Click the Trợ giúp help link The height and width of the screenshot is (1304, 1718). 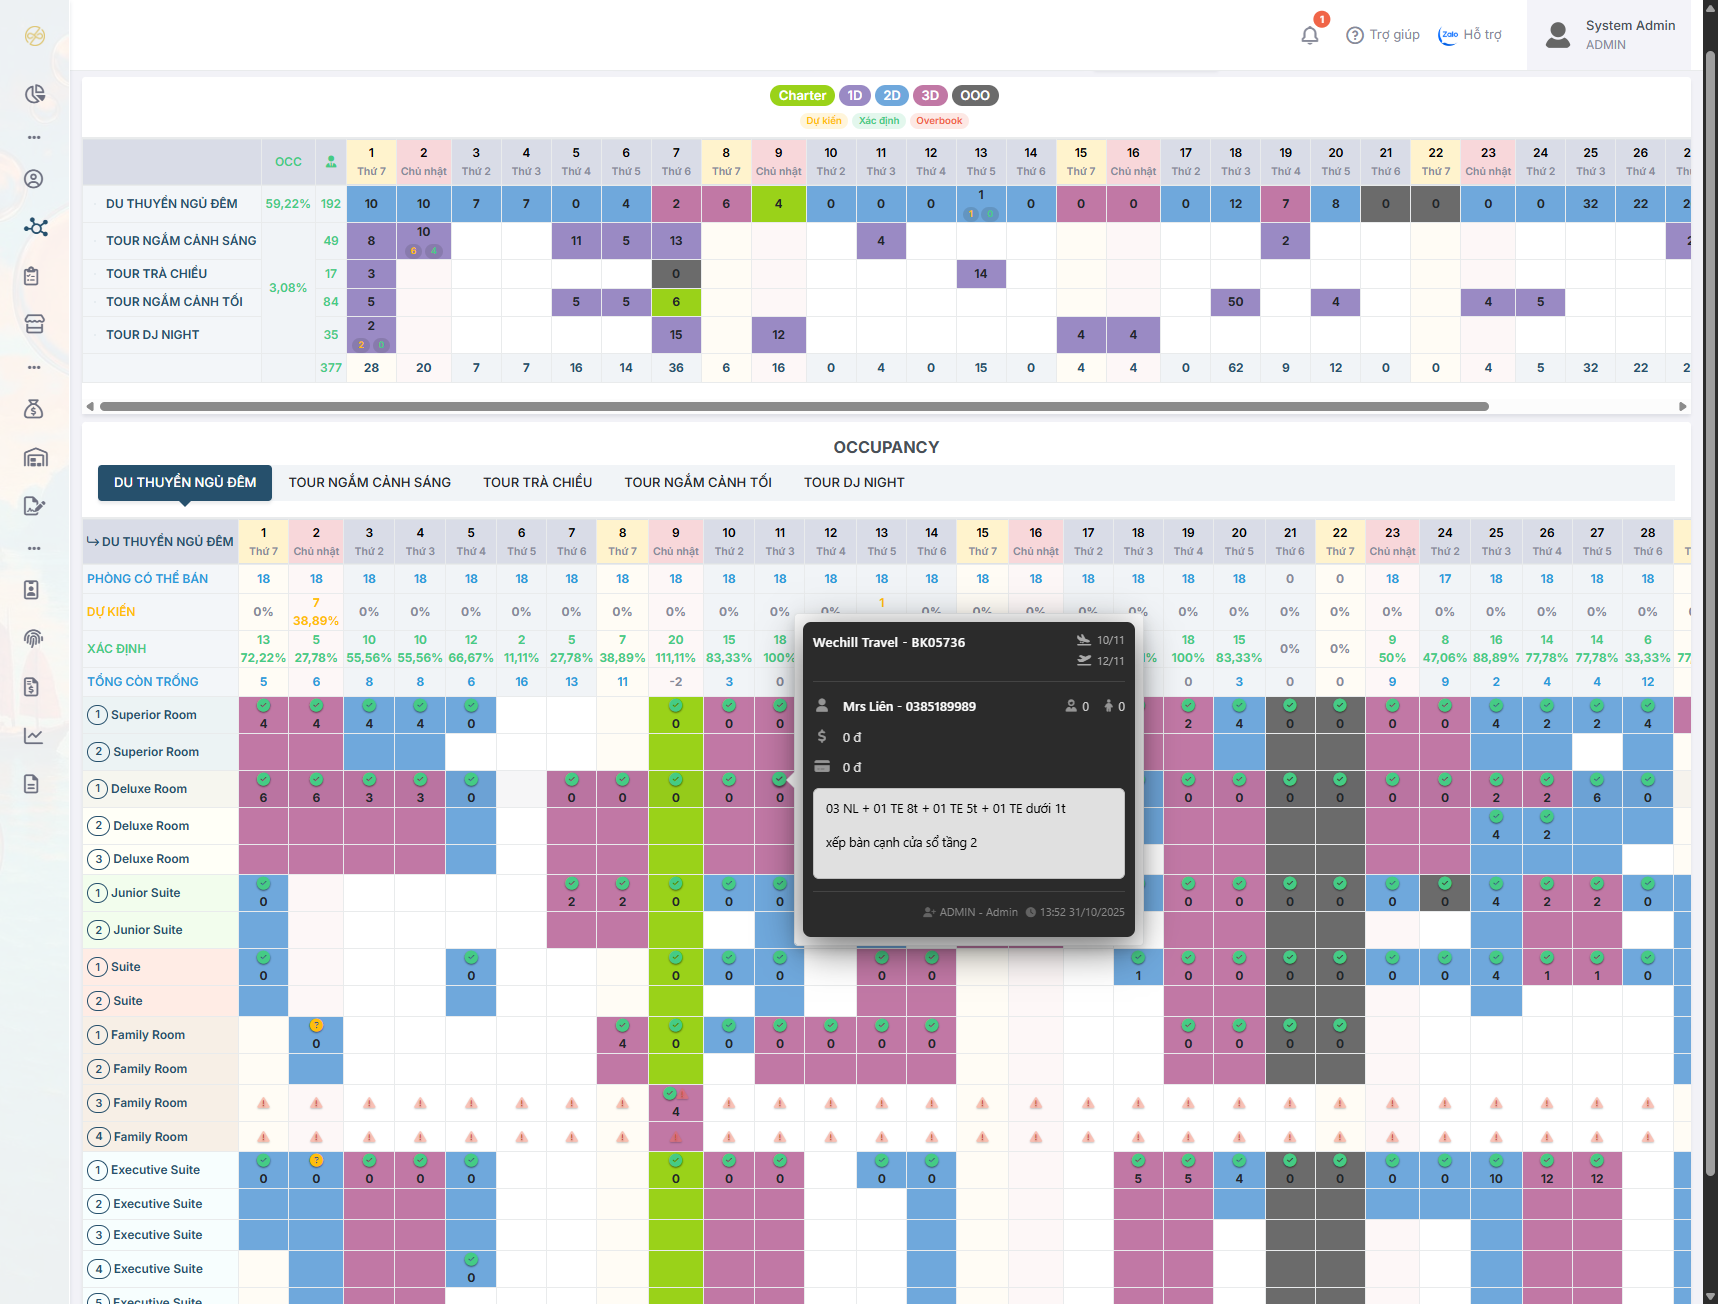click(1383, 35)
